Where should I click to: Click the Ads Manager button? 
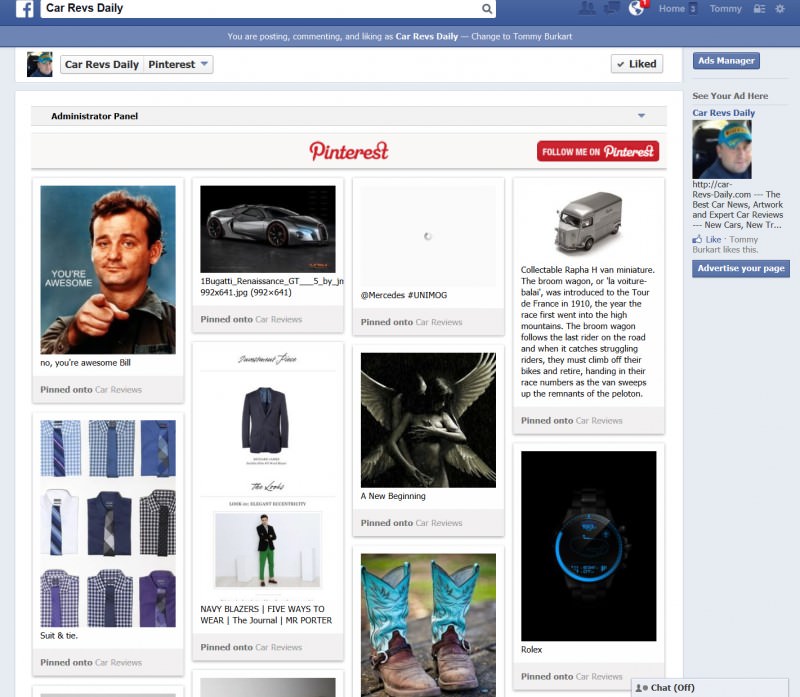pyautogui.click(x=726, y=61)
